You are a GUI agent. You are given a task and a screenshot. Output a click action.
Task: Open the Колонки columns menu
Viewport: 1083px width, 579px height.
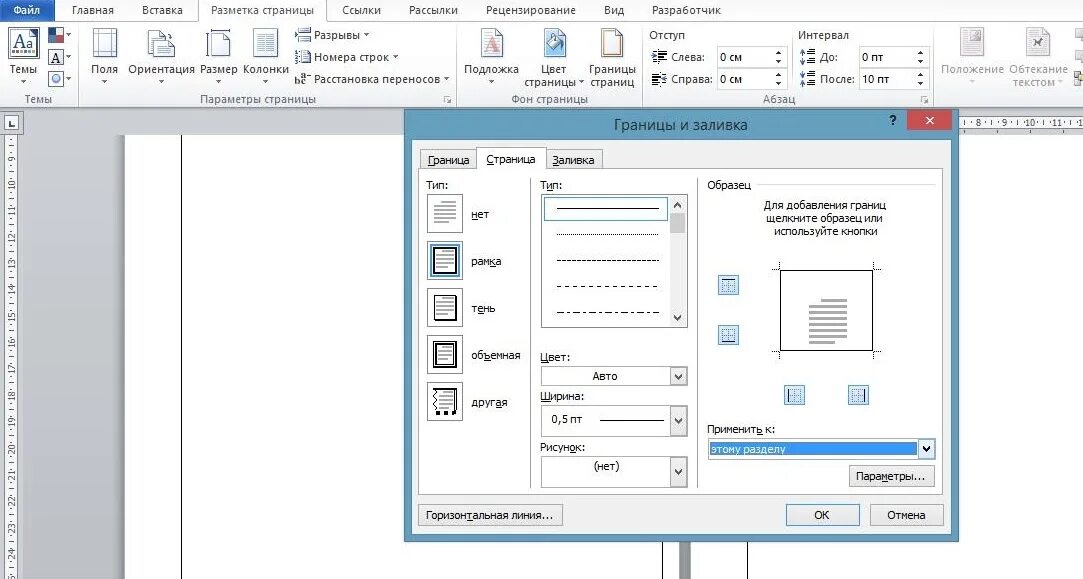point(265,55)
